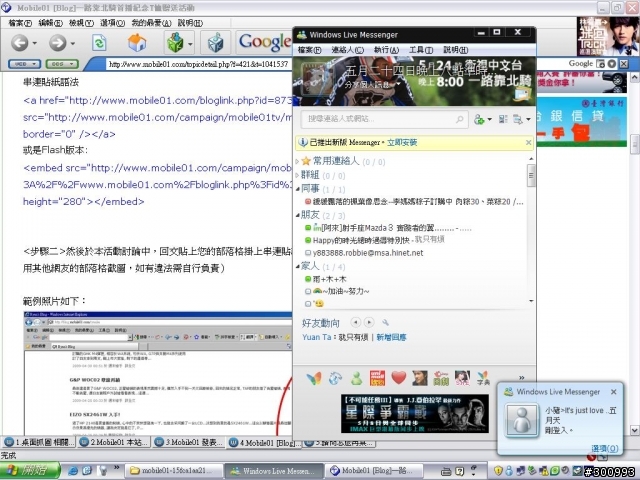Open the 說明 menu in Messenger
Image resolution: width=640 pixels, height=480 pixels.
[x=456, y=50]
